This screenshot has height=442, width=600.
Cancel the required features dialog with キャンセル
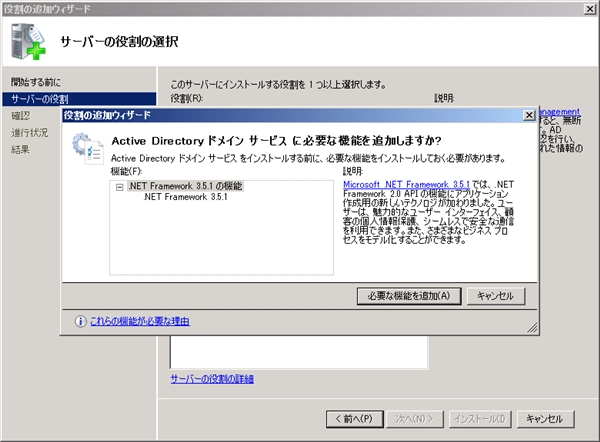coord(496,296)
